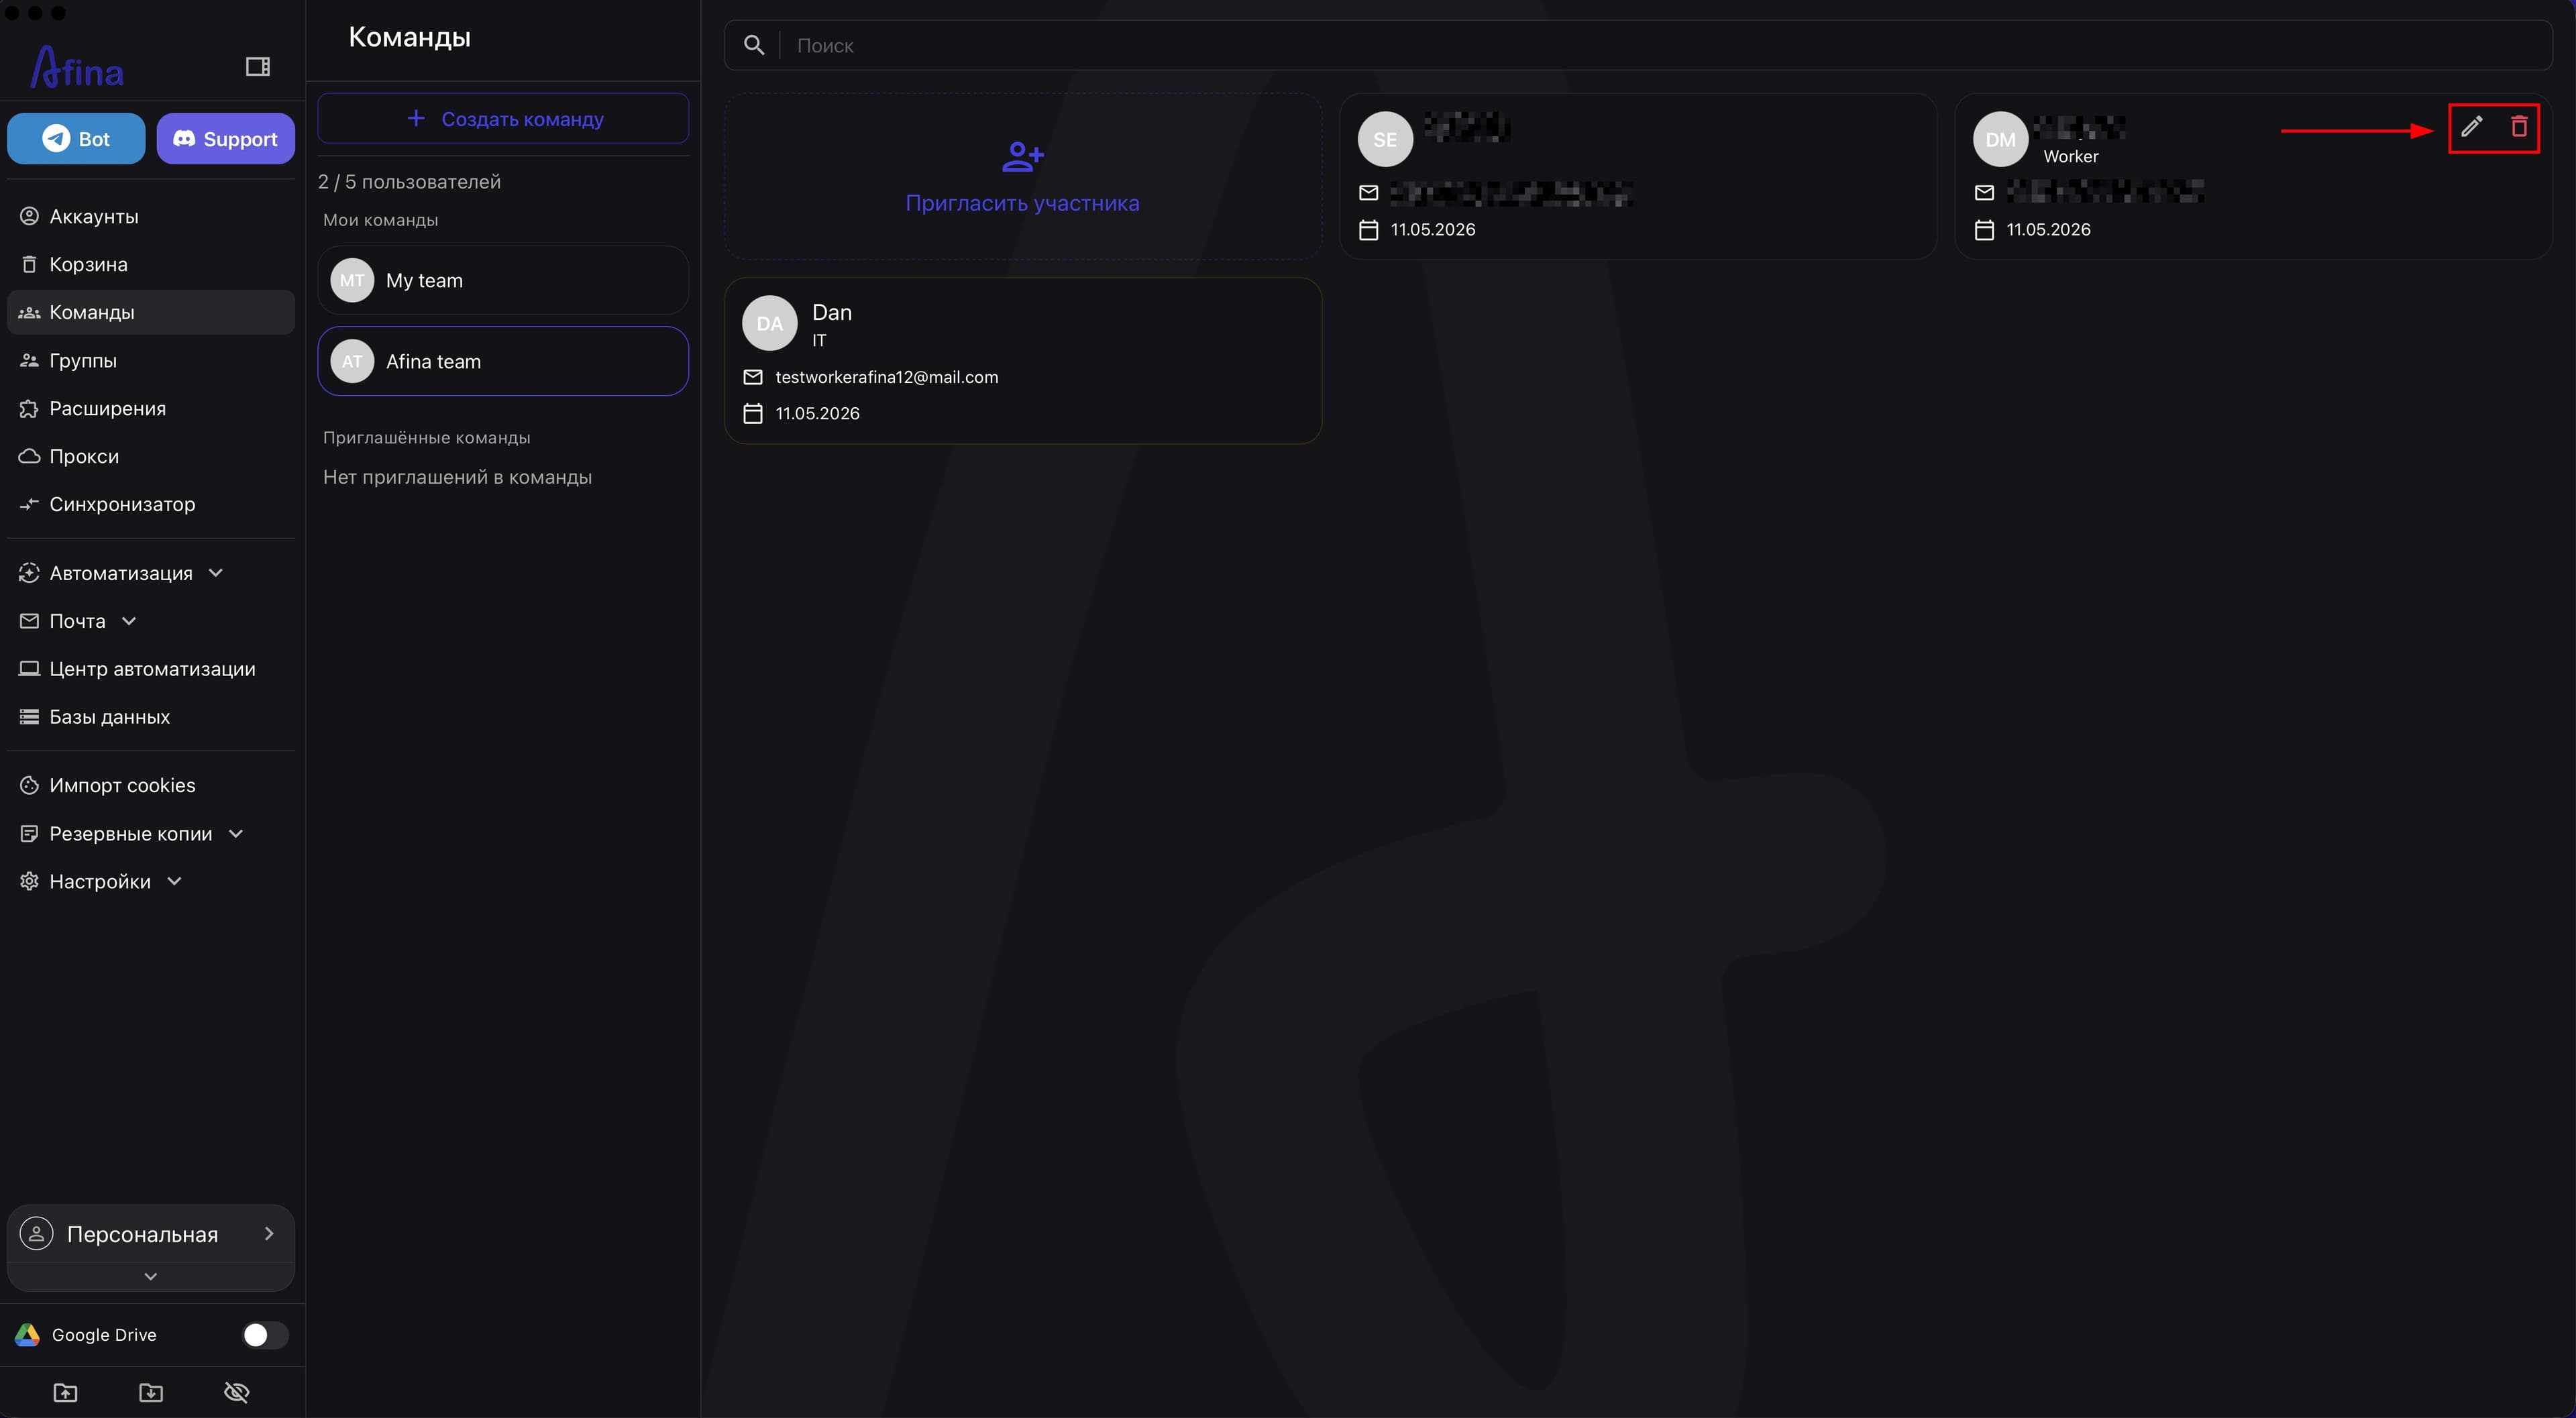2576x1418 pixels.
Task: Expand the workspace list down chevron
Action: pyautogui.click(x=151, y=1276)
